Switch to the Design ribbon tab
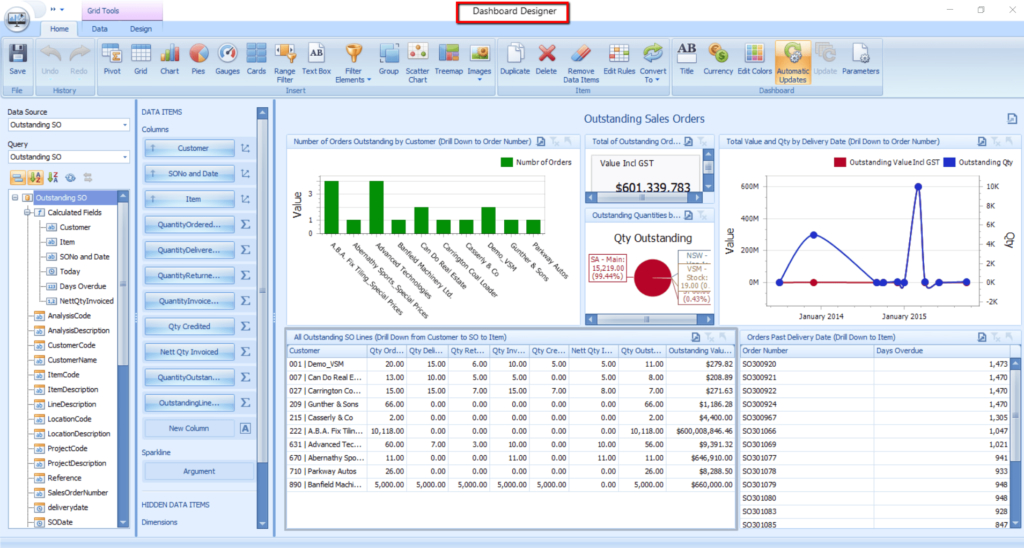This screenshot has height=548, width=1024. coord(141,29)
